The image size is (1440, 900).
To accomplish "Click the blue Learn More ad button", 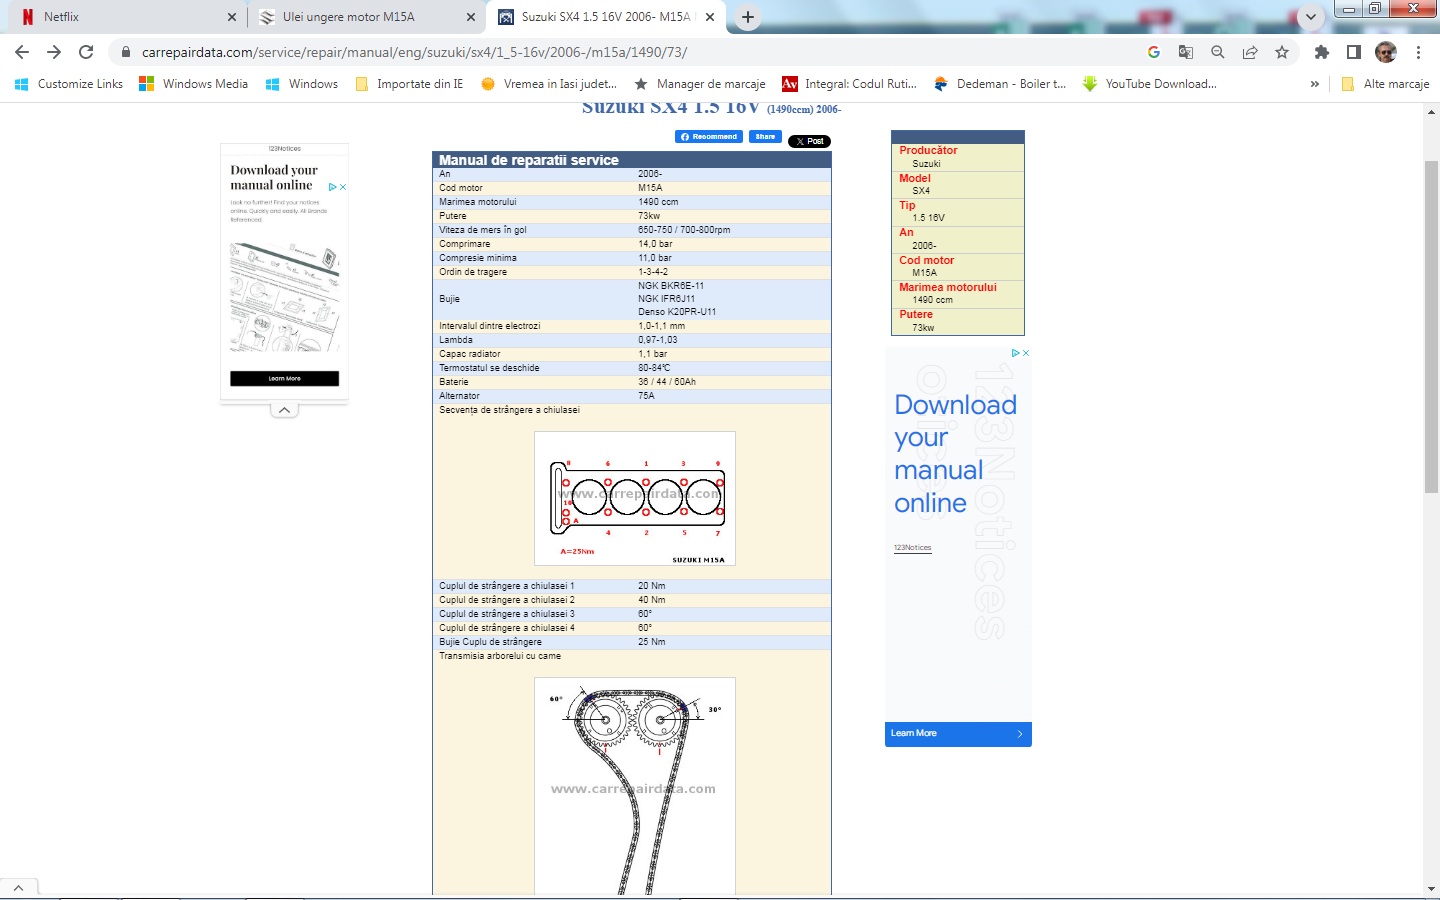I will pyautogui.click(x=958, y=734).
